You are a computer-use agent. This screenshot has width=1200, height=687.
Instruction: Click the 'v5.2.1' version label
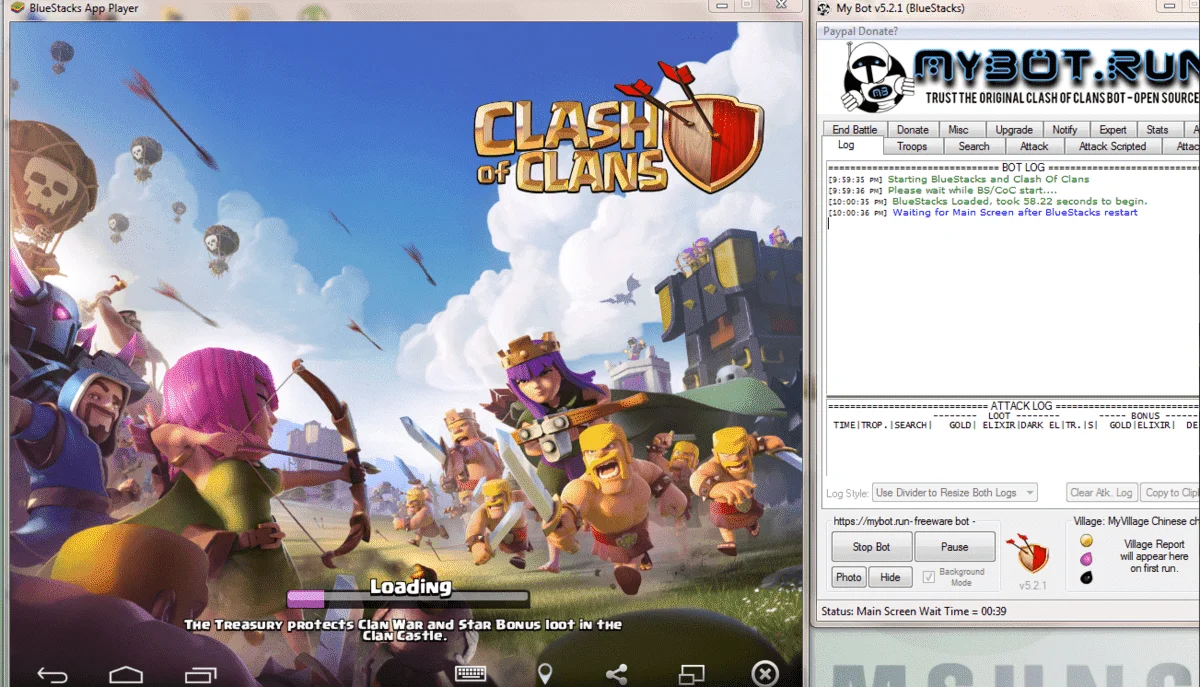pos(1032,585)
